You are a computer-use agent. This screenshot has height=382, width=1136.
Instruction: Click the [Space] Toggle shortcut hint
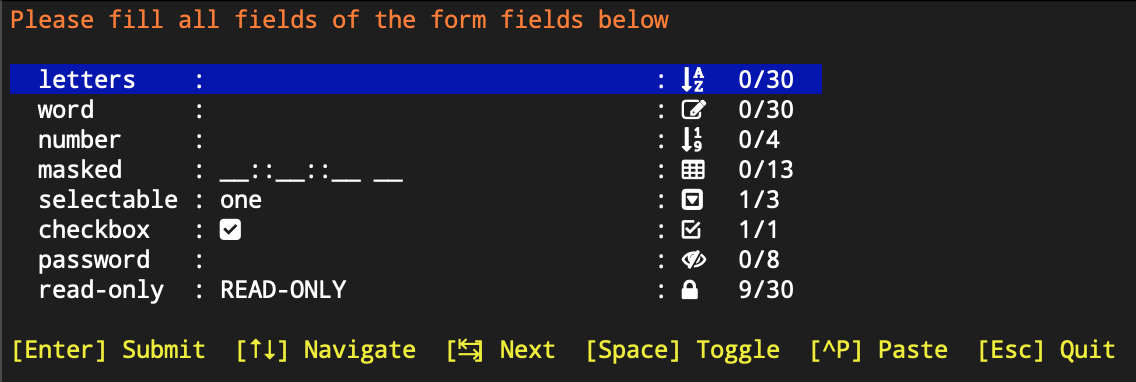[x=683, y=350]
